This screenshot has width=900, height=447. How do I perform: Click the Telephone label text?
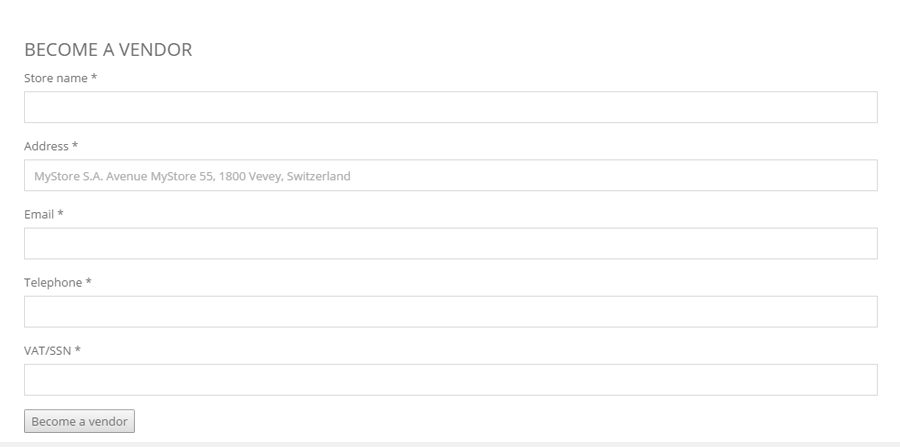(53, 283)
